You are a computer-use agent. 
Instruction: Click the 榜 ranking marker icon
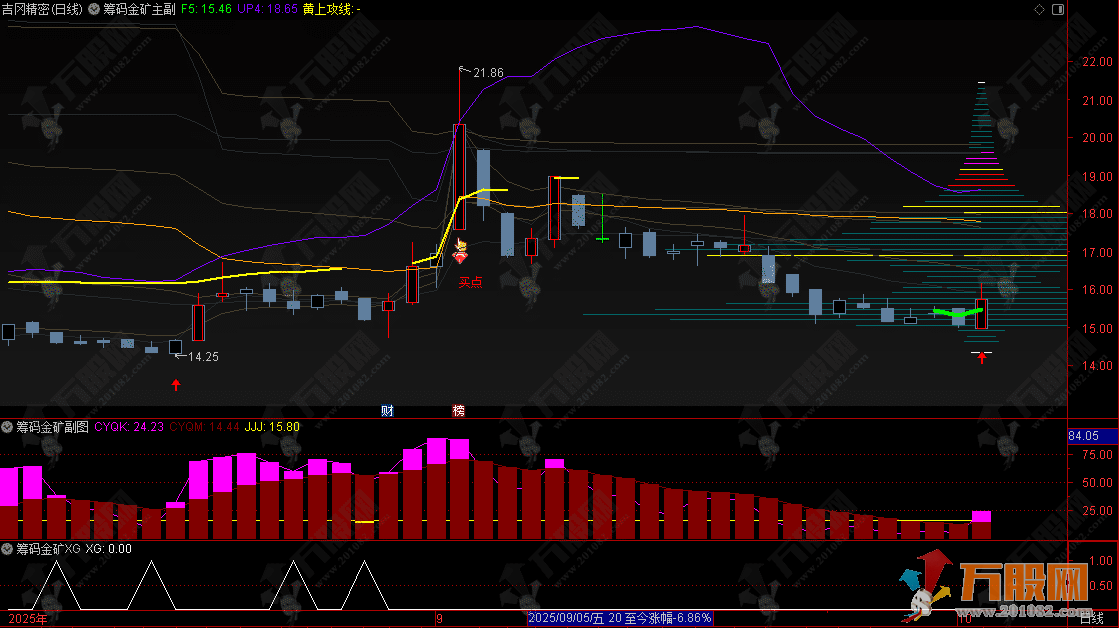[459, 410]
